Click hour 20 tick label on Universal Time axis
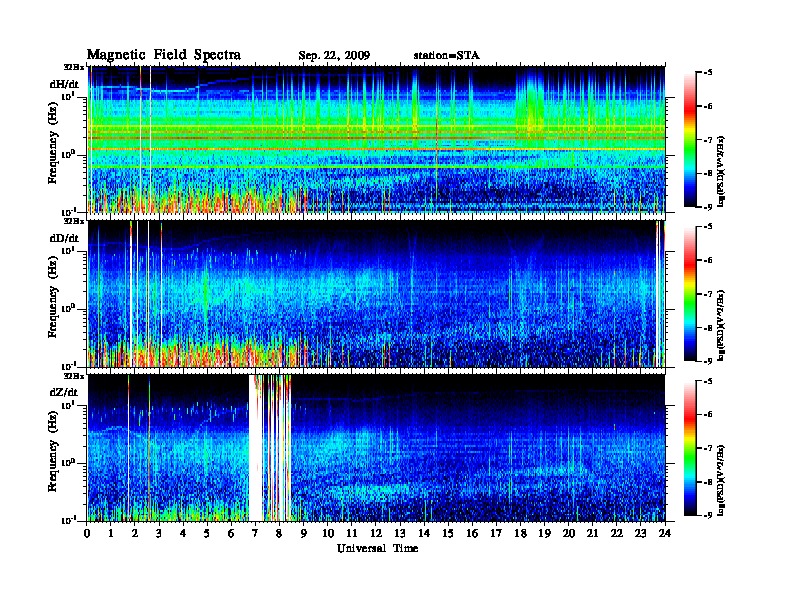Viewport: 792px width, 612px height. (569, 534)
